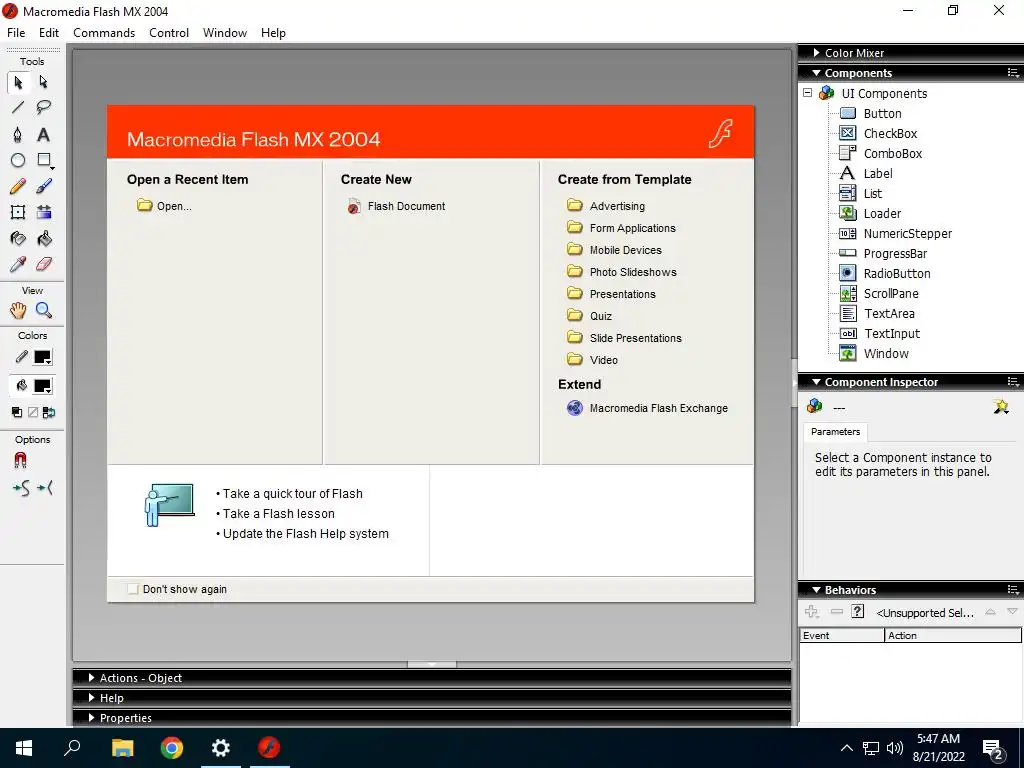
Task: Open Chrome from the taskbar
Action: [172, 748]
